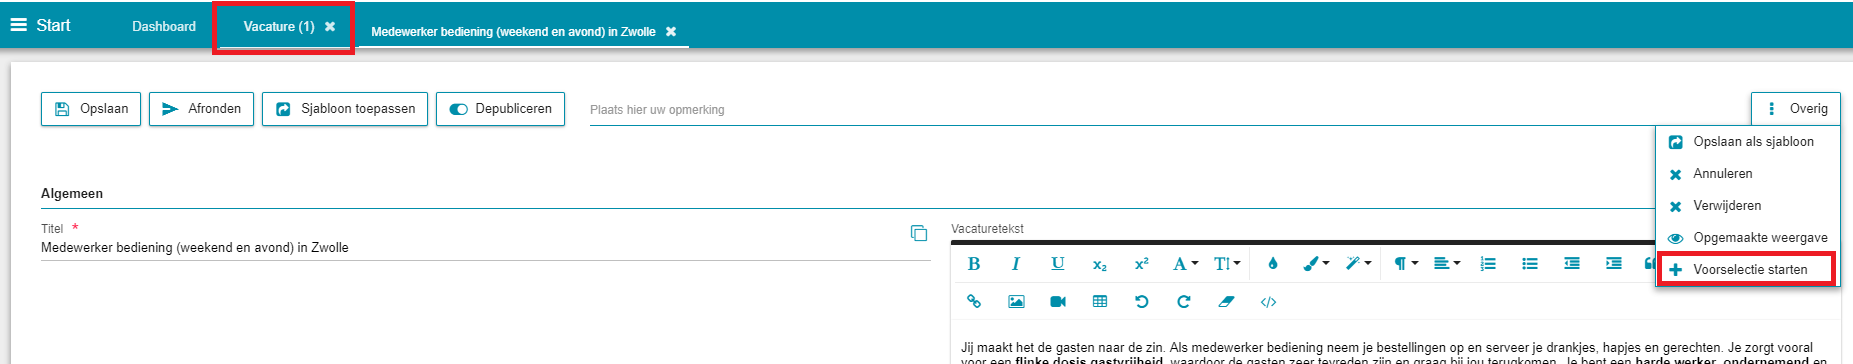Open the text color droplet picker
This screenshot has height=364, width=1853.
pos(1272,264)
